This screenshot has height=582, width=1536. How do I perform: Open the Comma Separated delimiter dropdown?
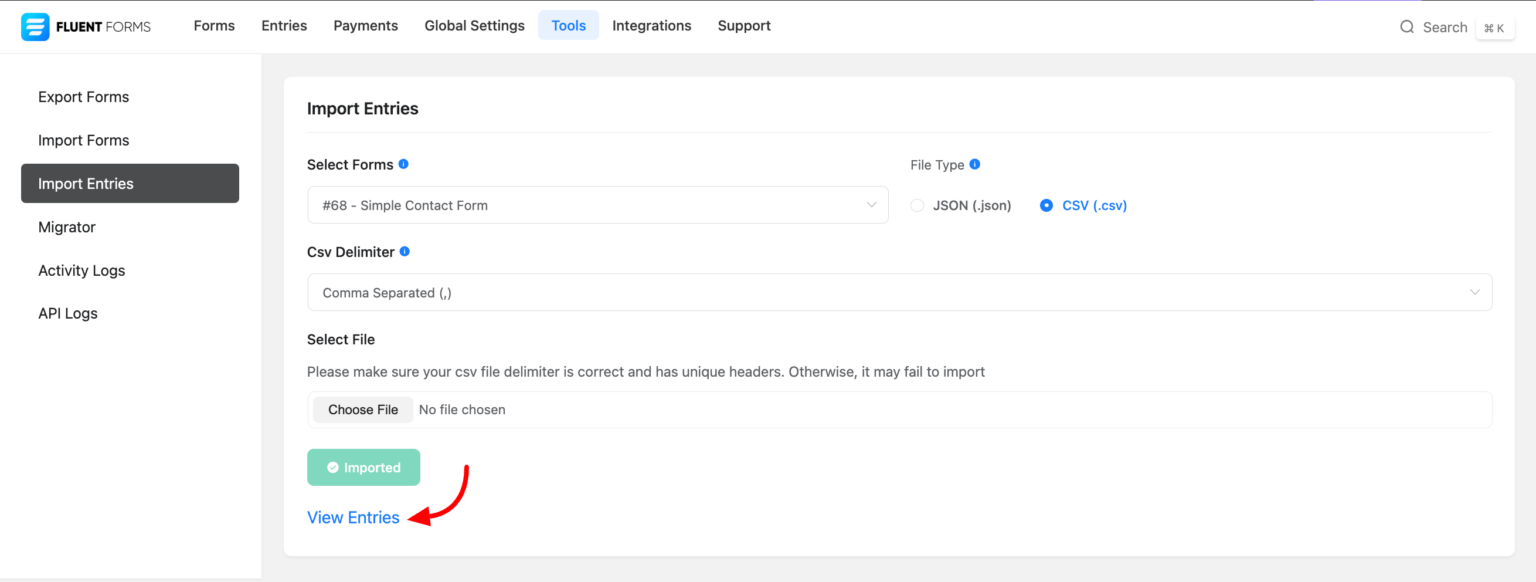898,292
